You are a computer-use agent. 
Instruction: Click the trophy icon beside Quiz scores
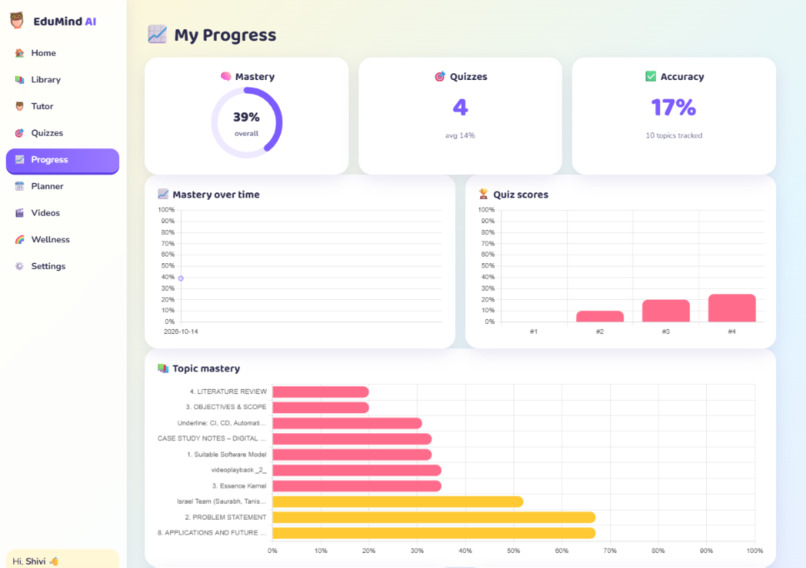coord(483,194)
